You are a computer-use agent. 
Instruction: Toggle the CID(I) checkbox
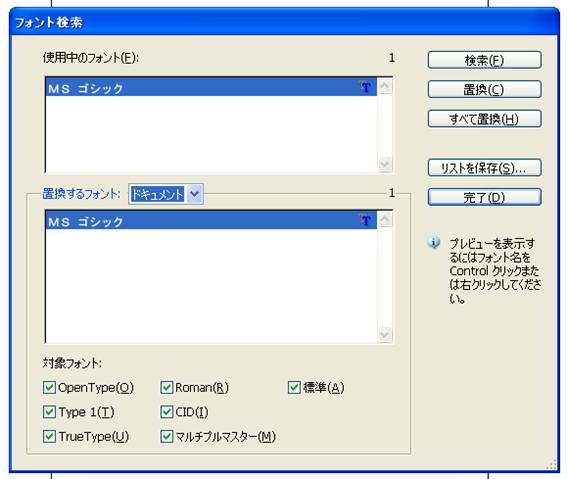167,412
